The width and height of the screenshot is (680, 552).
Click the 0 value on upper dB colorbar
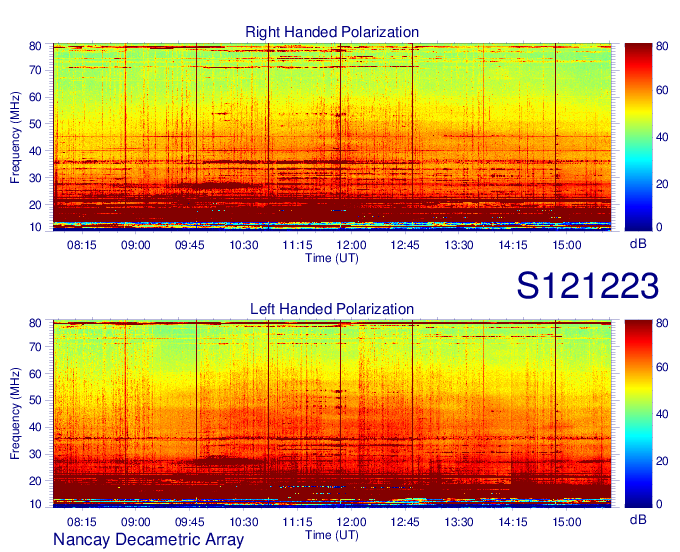tap(659, 227)
